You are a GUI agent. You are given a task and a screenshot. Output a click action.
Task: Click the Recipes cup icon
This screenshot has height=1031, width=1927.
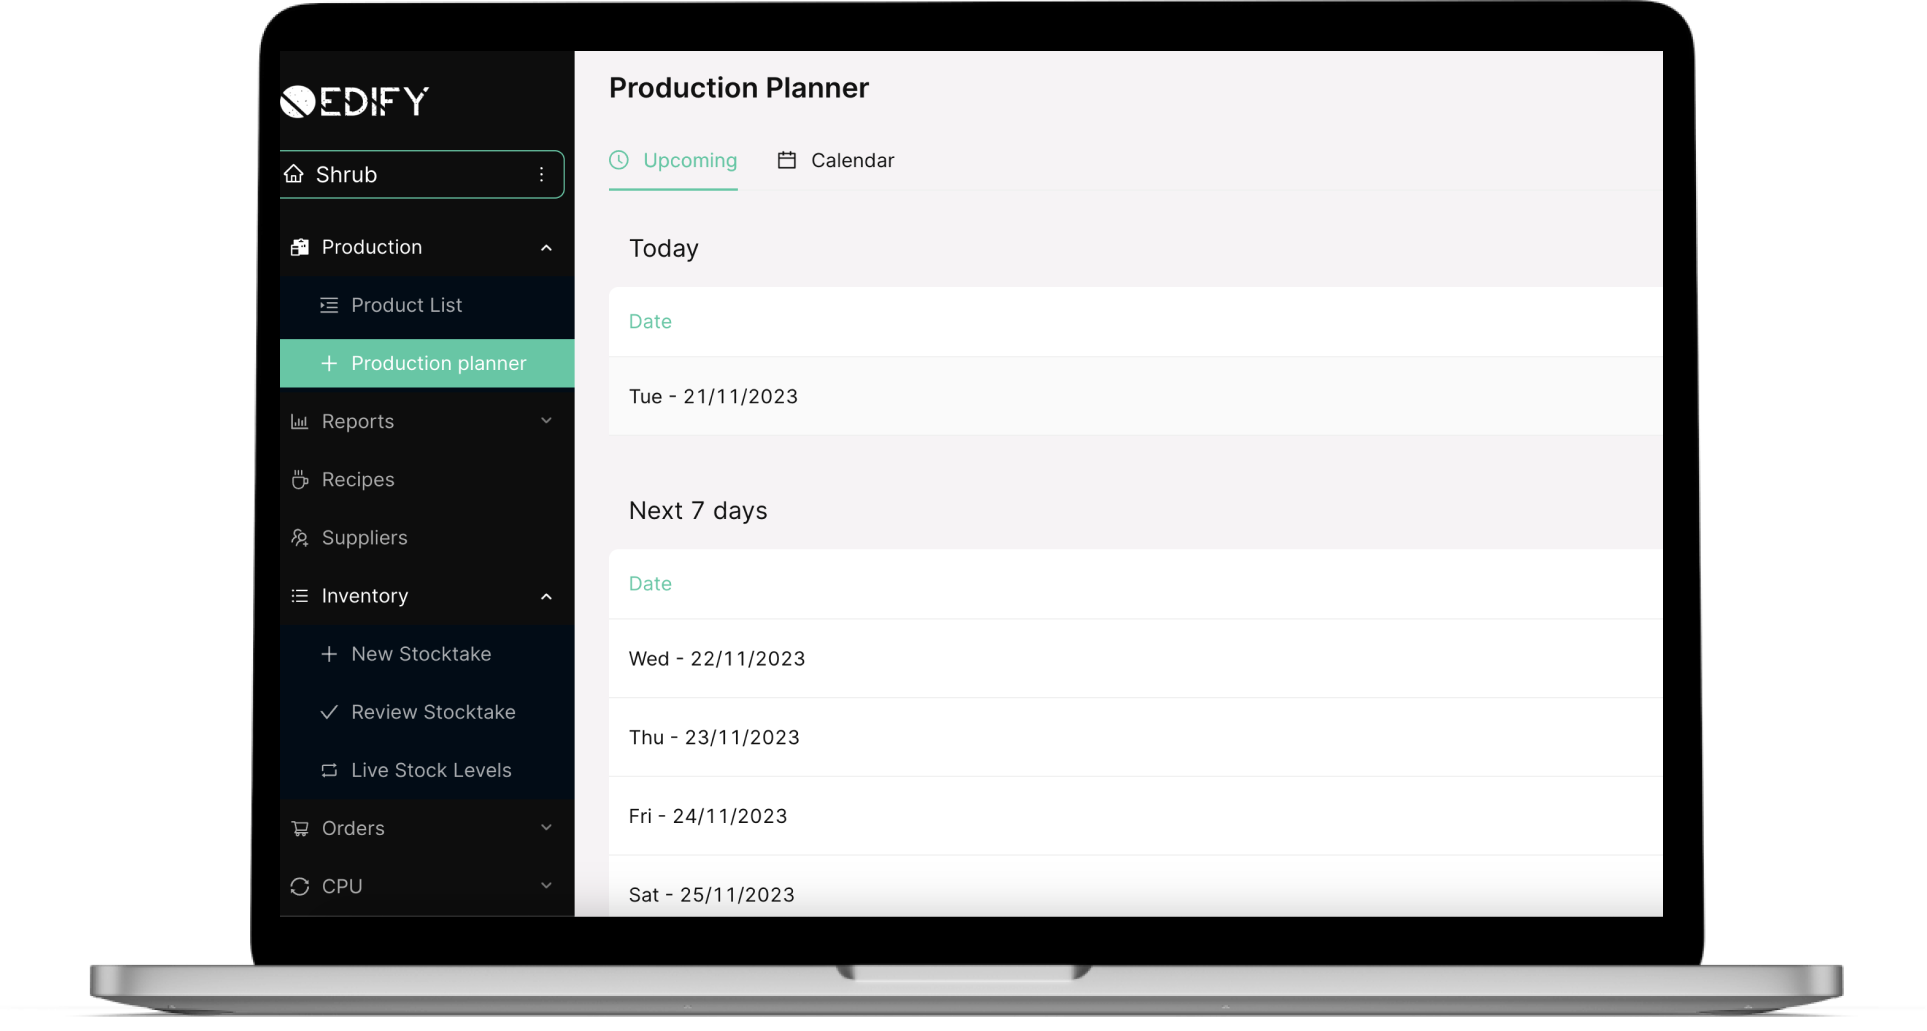[299, 480]
